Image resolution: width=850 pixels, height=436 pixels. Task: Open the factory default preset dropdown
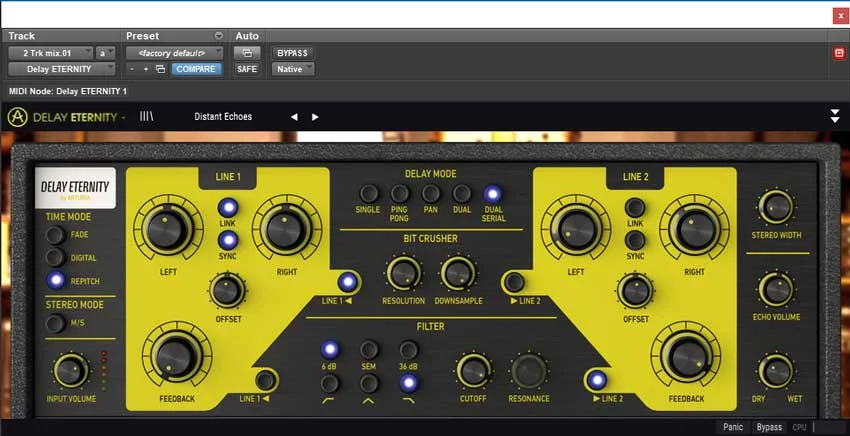click(x=175, y=53)
